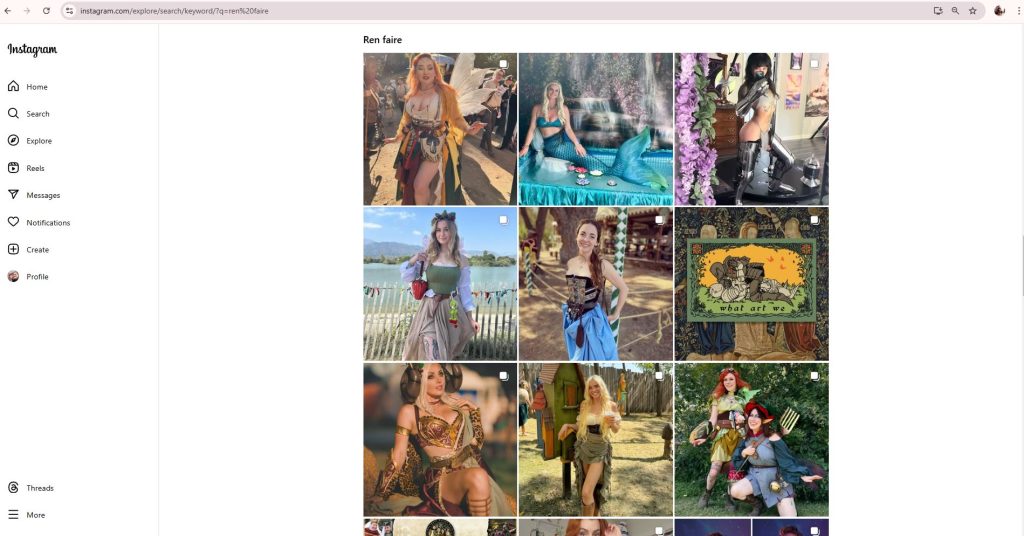Image resolution: width=1024 pixels, height=536 pixels.
Task: Open the mermaid waterfall post thumbnail
Action: tap(596, 129)
